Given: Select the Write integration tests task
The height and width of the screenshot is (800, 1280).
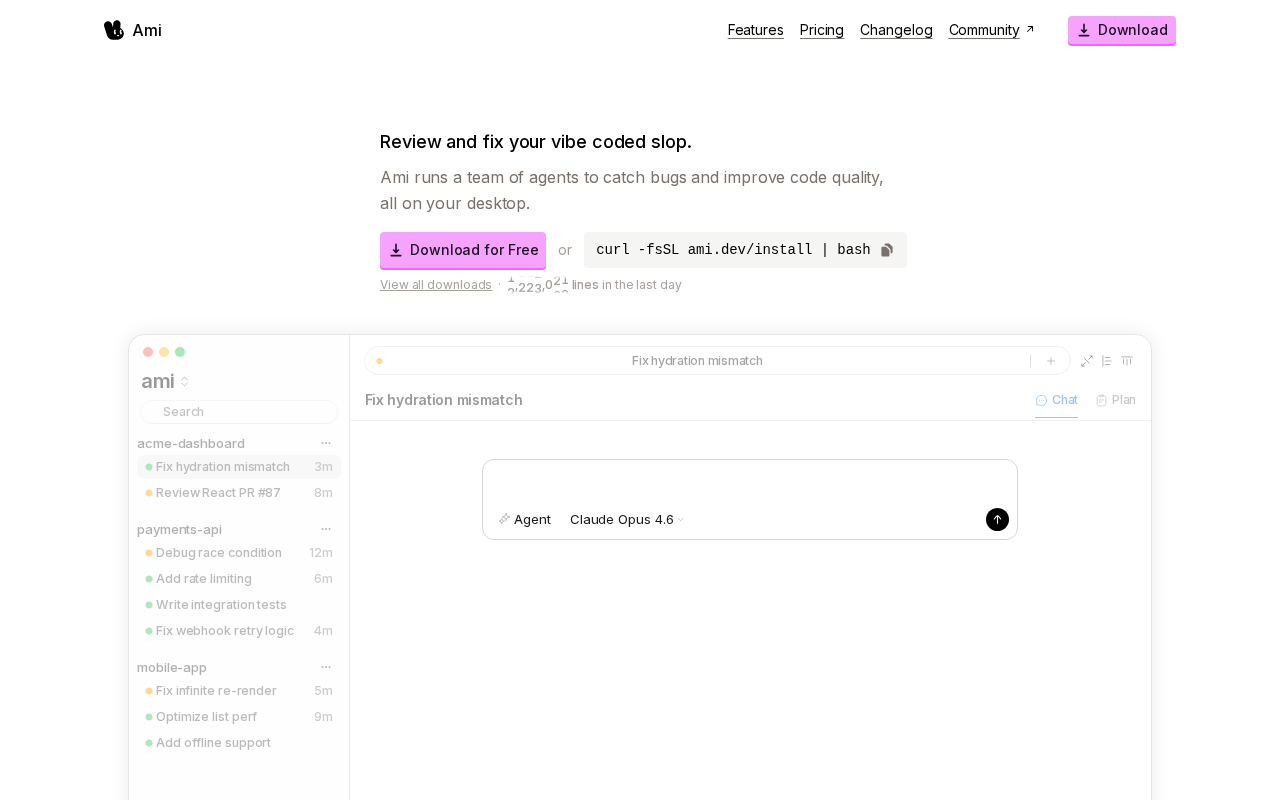Looking at the screenshot, I should click(x=239, y=605).
